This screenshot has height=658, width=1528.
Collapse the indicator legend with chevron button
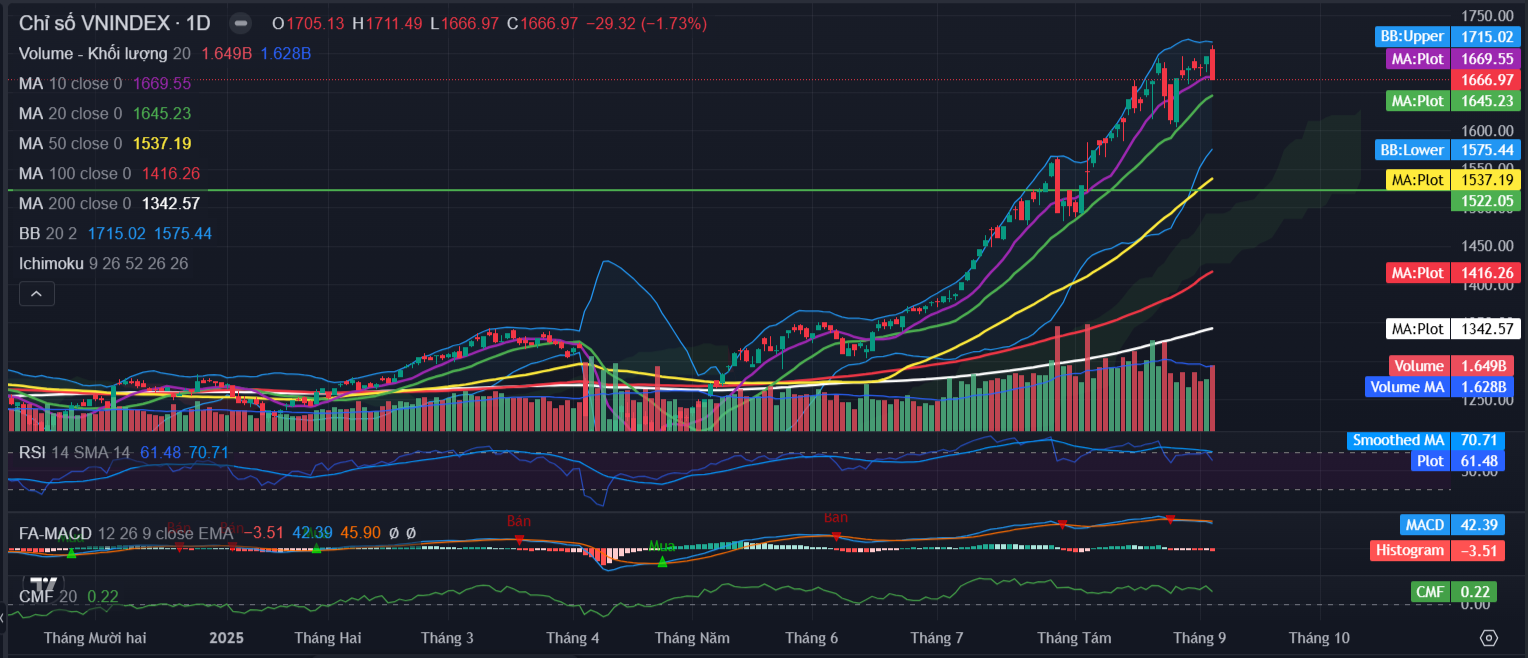pyautogui.click(x=36, y=294)
